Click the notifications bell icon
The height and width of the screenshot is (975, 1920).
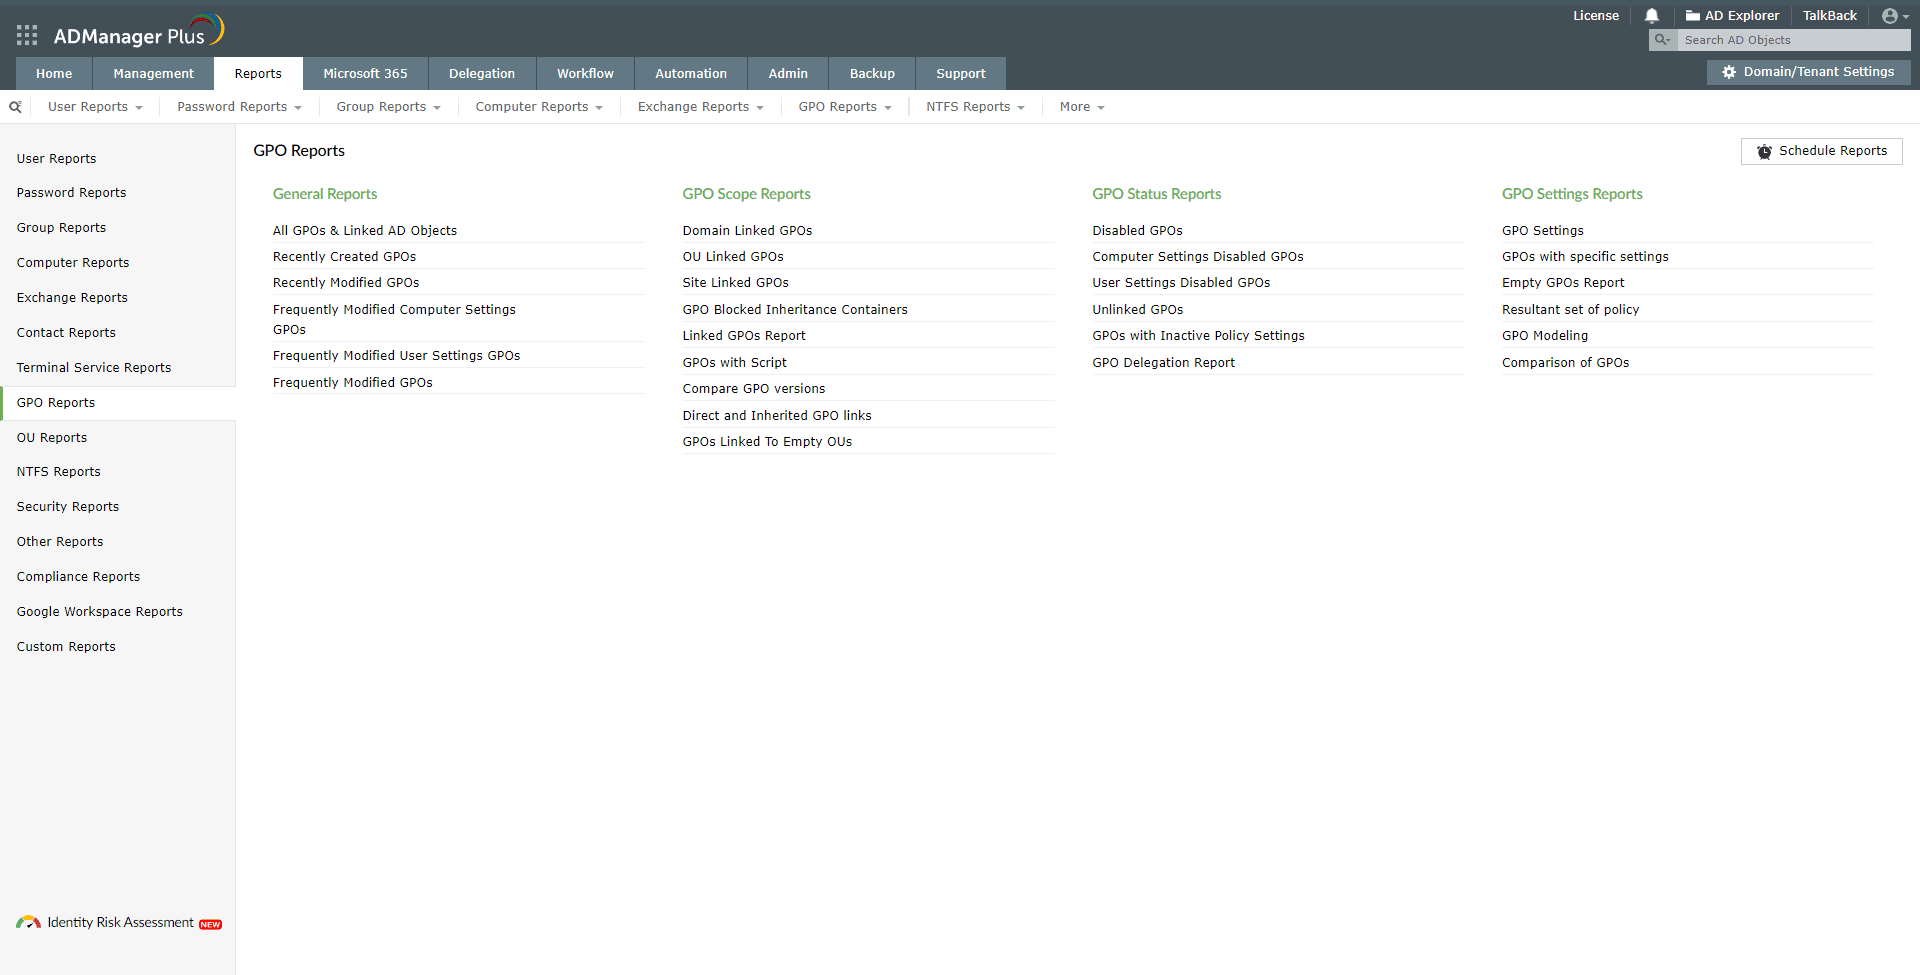pyautogui.click(x=1651, y=15)
